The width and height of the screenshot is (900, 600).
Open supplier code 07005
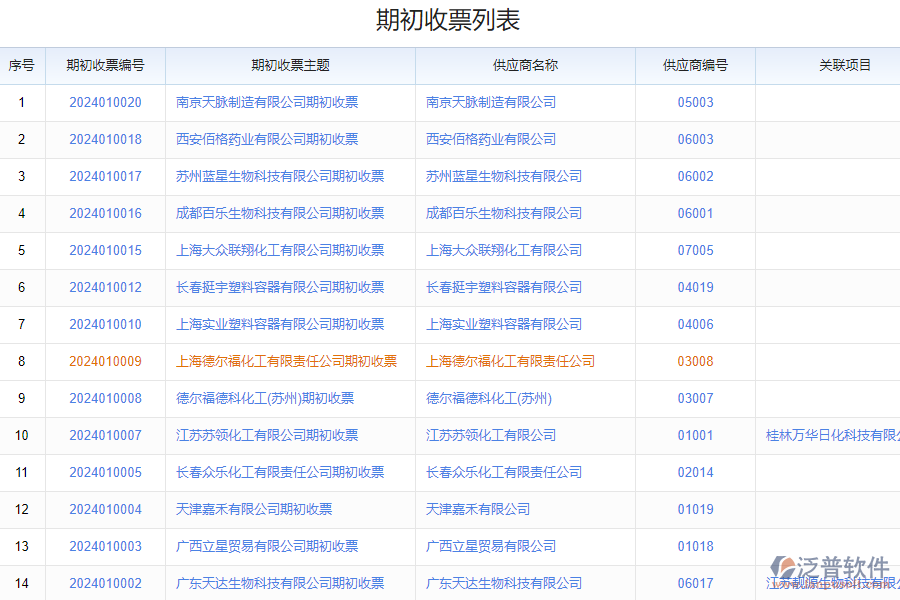695,250
